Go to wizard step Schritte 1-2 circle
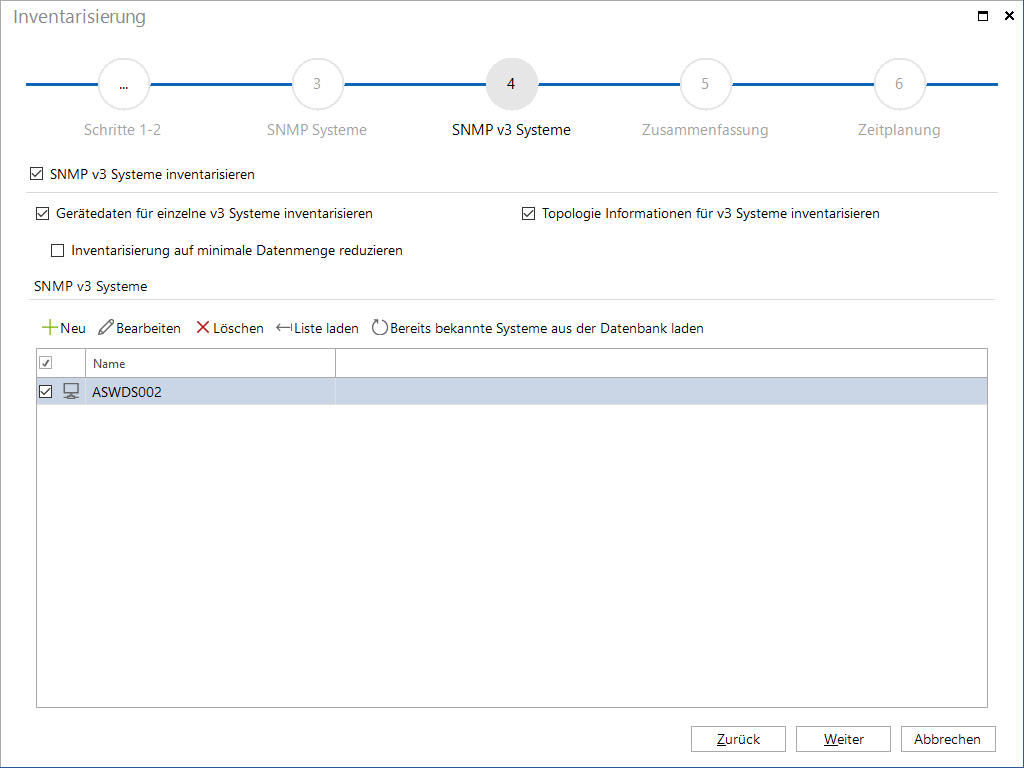The height and width of the screenshot is (768, 1024). coord(123,84)
